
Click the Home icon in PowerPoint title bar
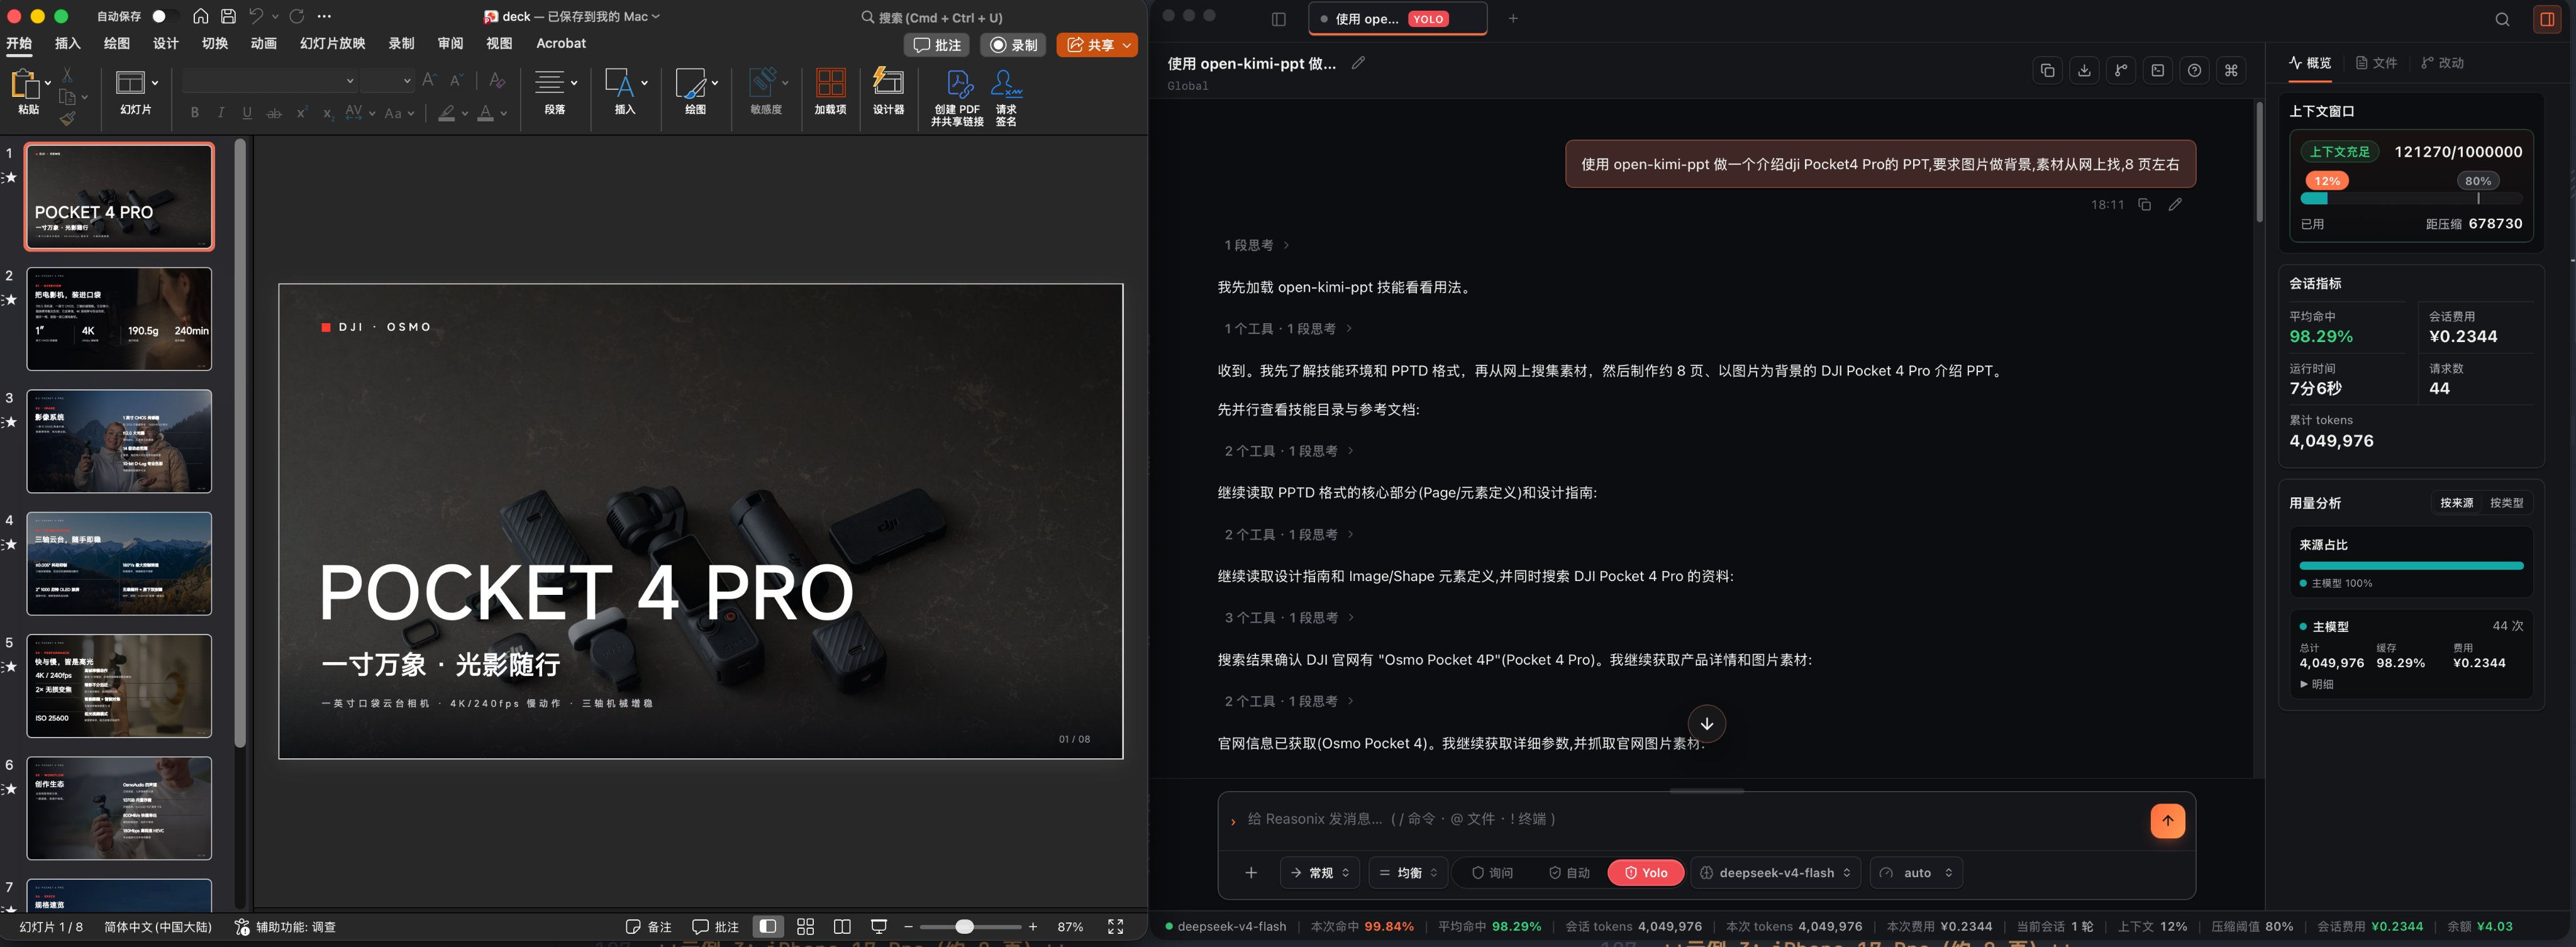[x=201, y=16]
